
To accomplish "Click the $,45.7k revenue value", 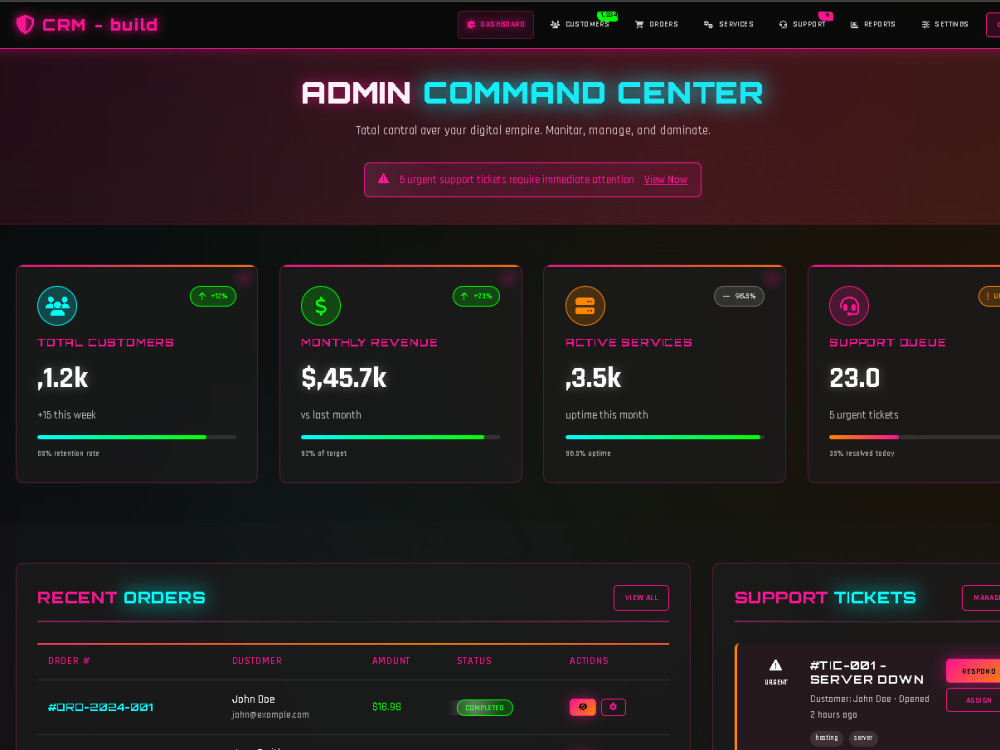I will pos(344,378).
